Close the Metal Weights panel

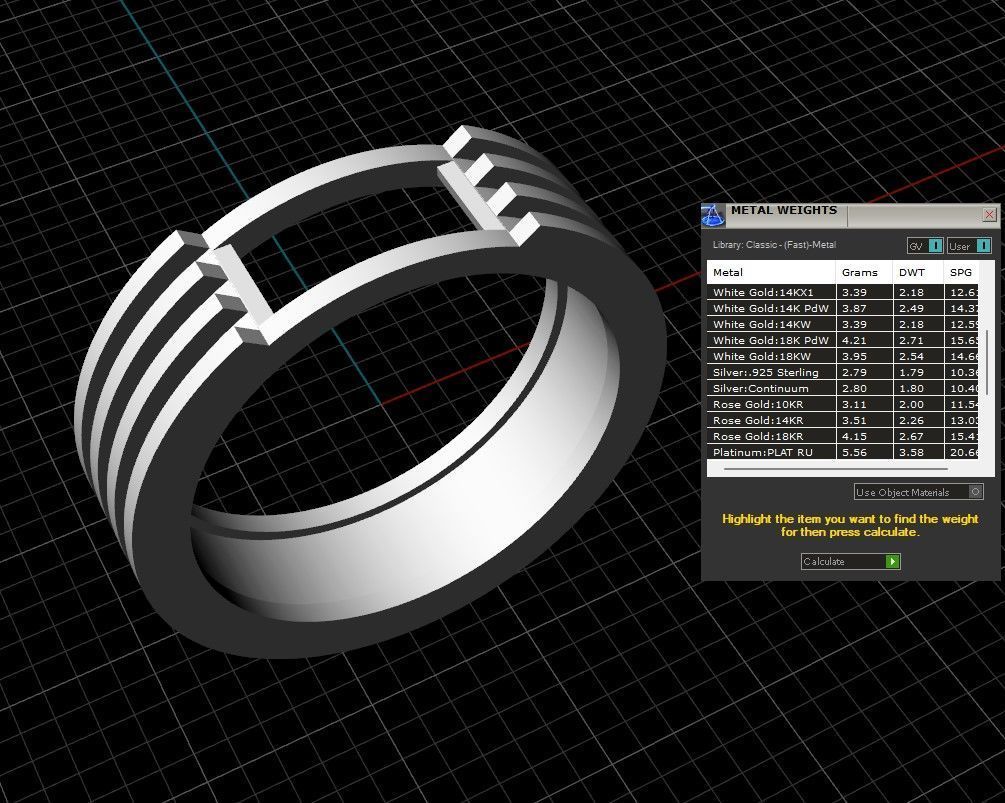(989, 214)
